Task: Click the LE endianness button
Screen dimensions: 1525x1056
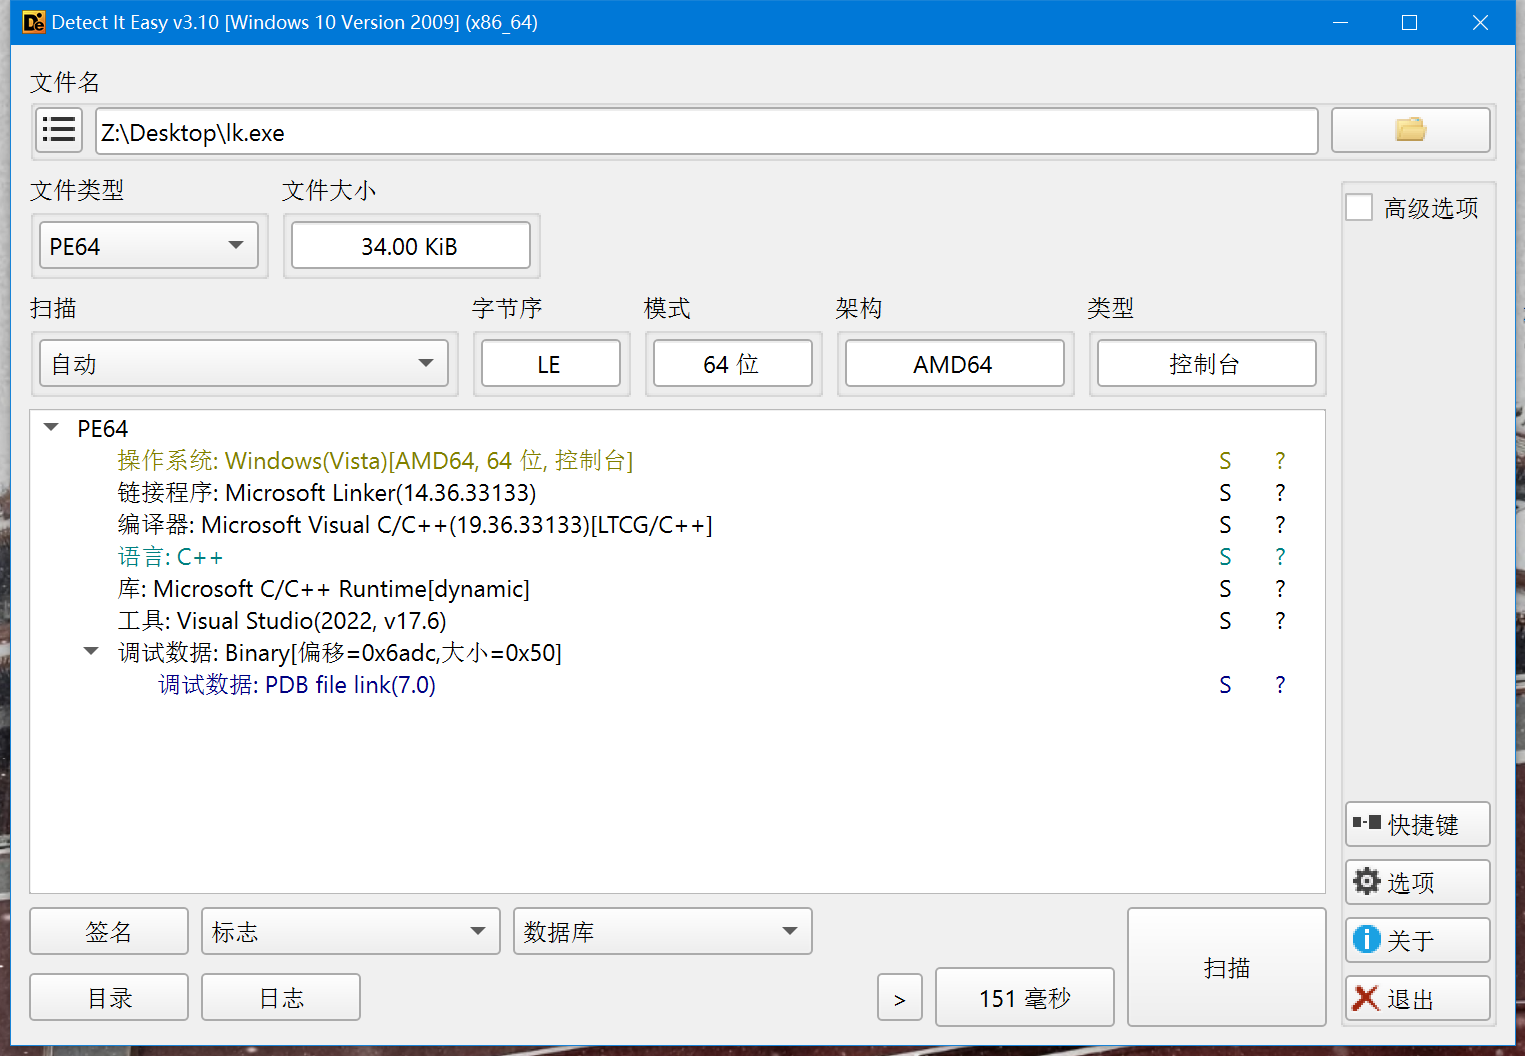Action: (551, 363)
